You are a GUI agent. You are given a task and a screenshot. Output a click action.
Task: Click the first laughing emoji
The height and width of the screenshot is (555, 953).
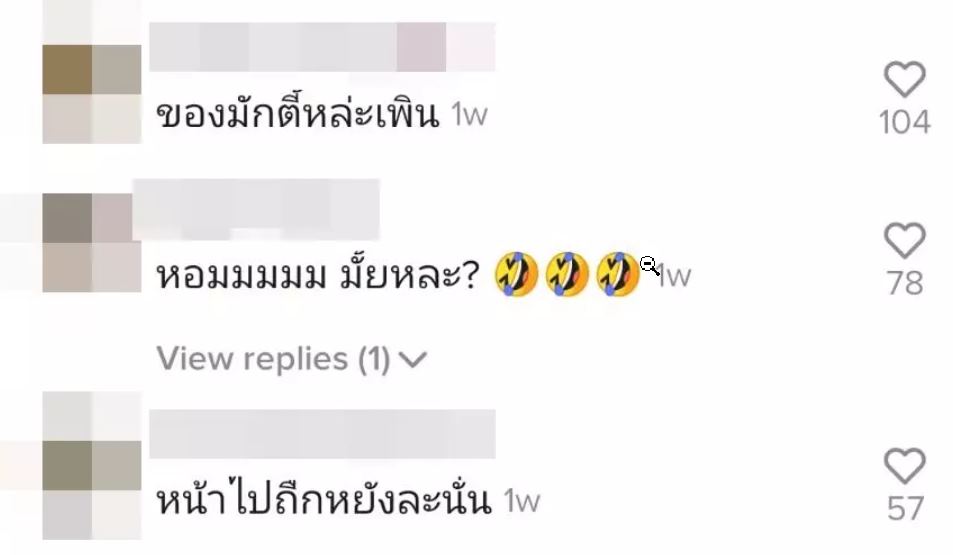tap(516, 274)
